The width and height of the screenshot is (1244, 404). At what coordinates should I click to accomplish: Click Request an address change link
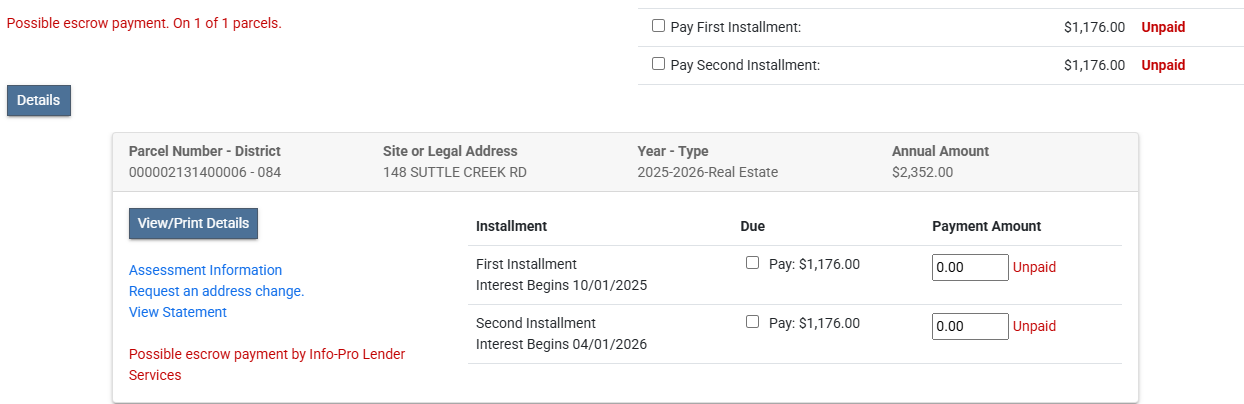(216, 291)
